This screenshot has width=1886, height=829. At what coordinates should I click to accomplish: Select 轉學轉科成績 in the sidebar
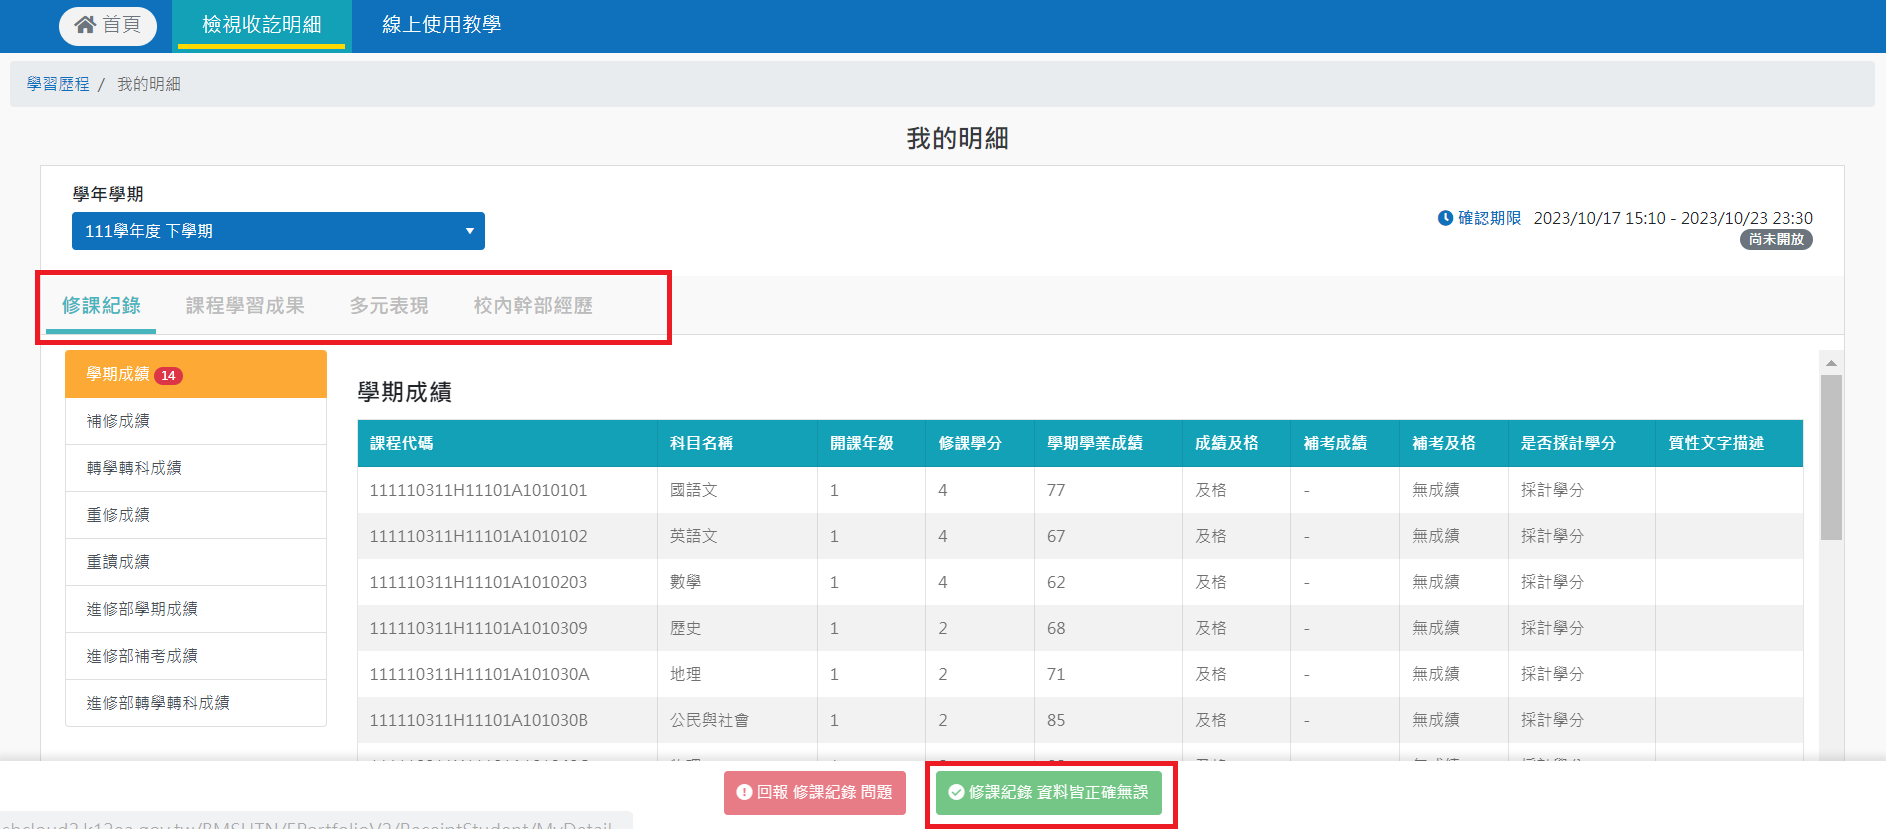[134, 468]
